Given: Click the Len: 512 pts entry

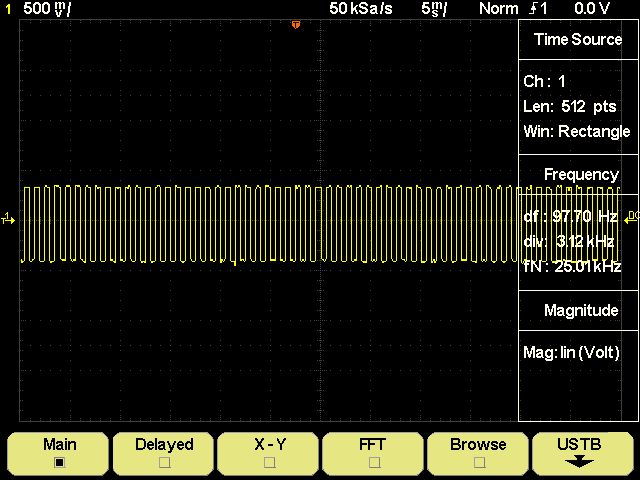Looking at the screenshot, I should coord(569,107).
